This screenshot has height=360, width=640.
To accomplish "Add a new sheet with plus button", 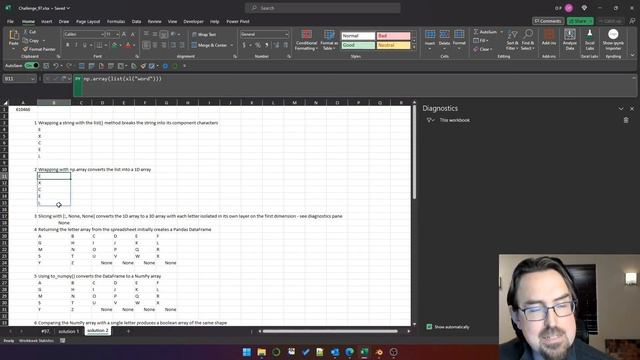I will [128, 331].
